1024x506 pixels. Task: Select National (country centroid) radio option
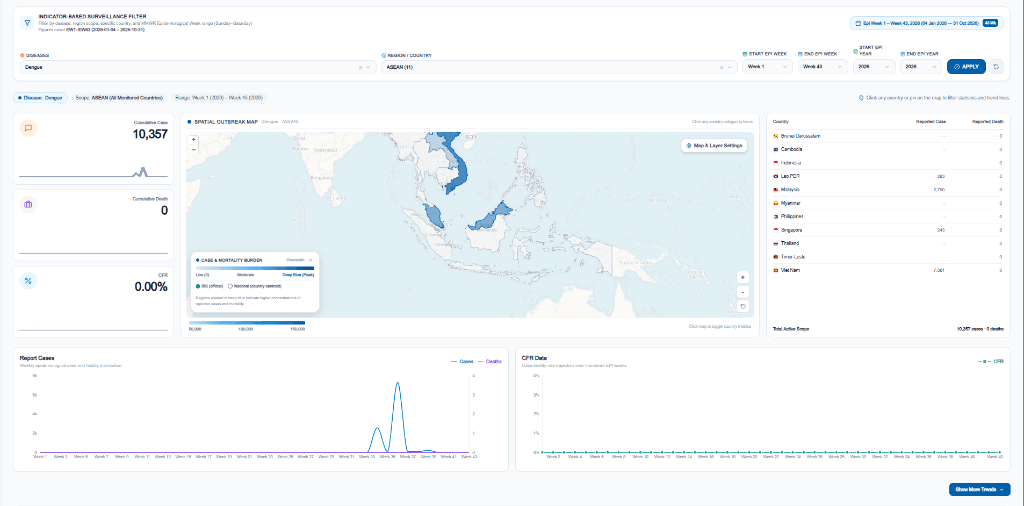[x=229, y=286]
